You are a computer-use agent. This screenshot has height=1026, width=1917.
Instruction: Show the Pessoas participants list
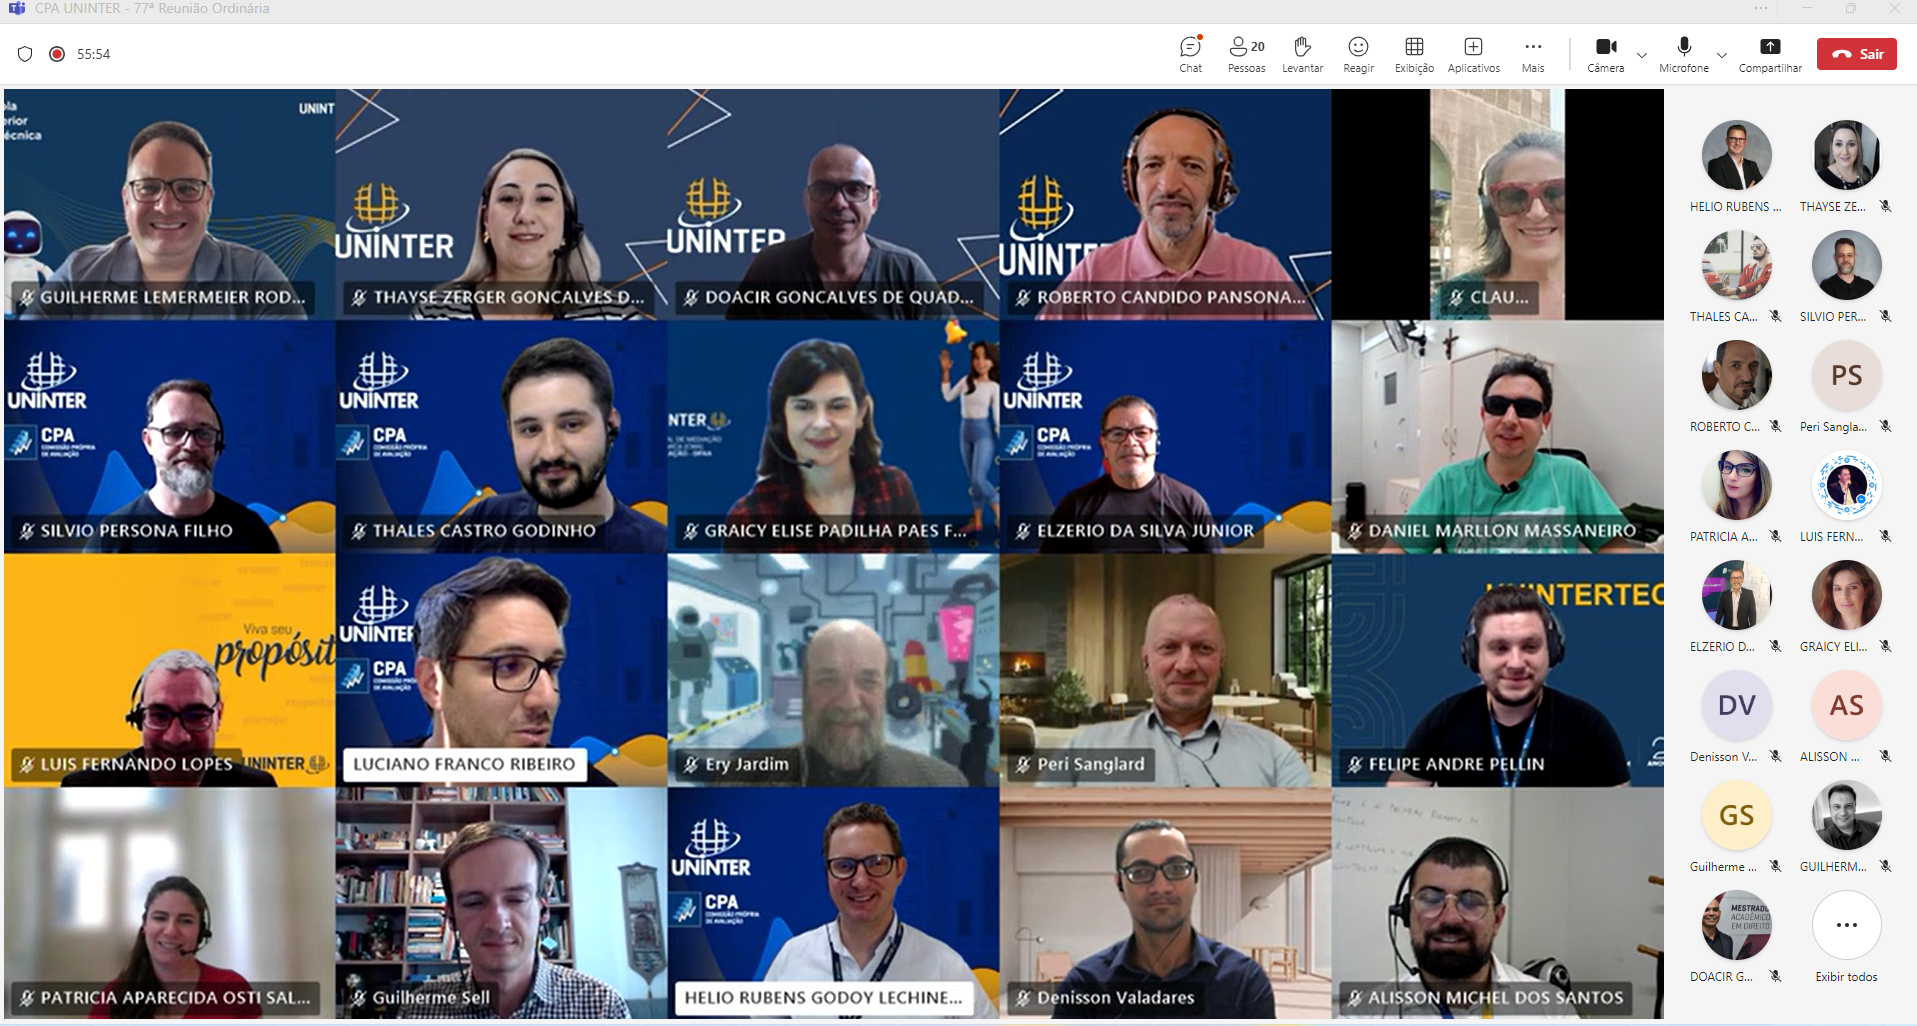tap(1246, 54)
